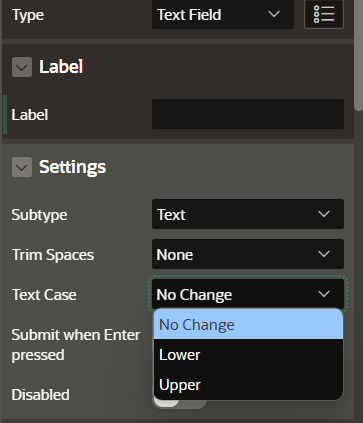Collapse the Settings section chevron
The width and height of the screenshot is (363, 423).
coord(22,167)
